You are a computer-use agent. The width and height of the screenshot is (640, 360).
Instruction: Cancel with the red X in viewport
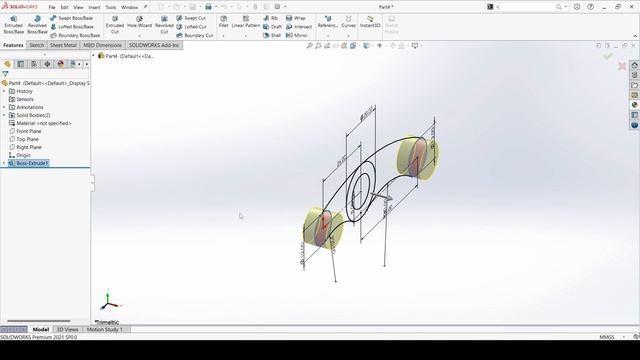pyautogui.click(x=622, y=66)
